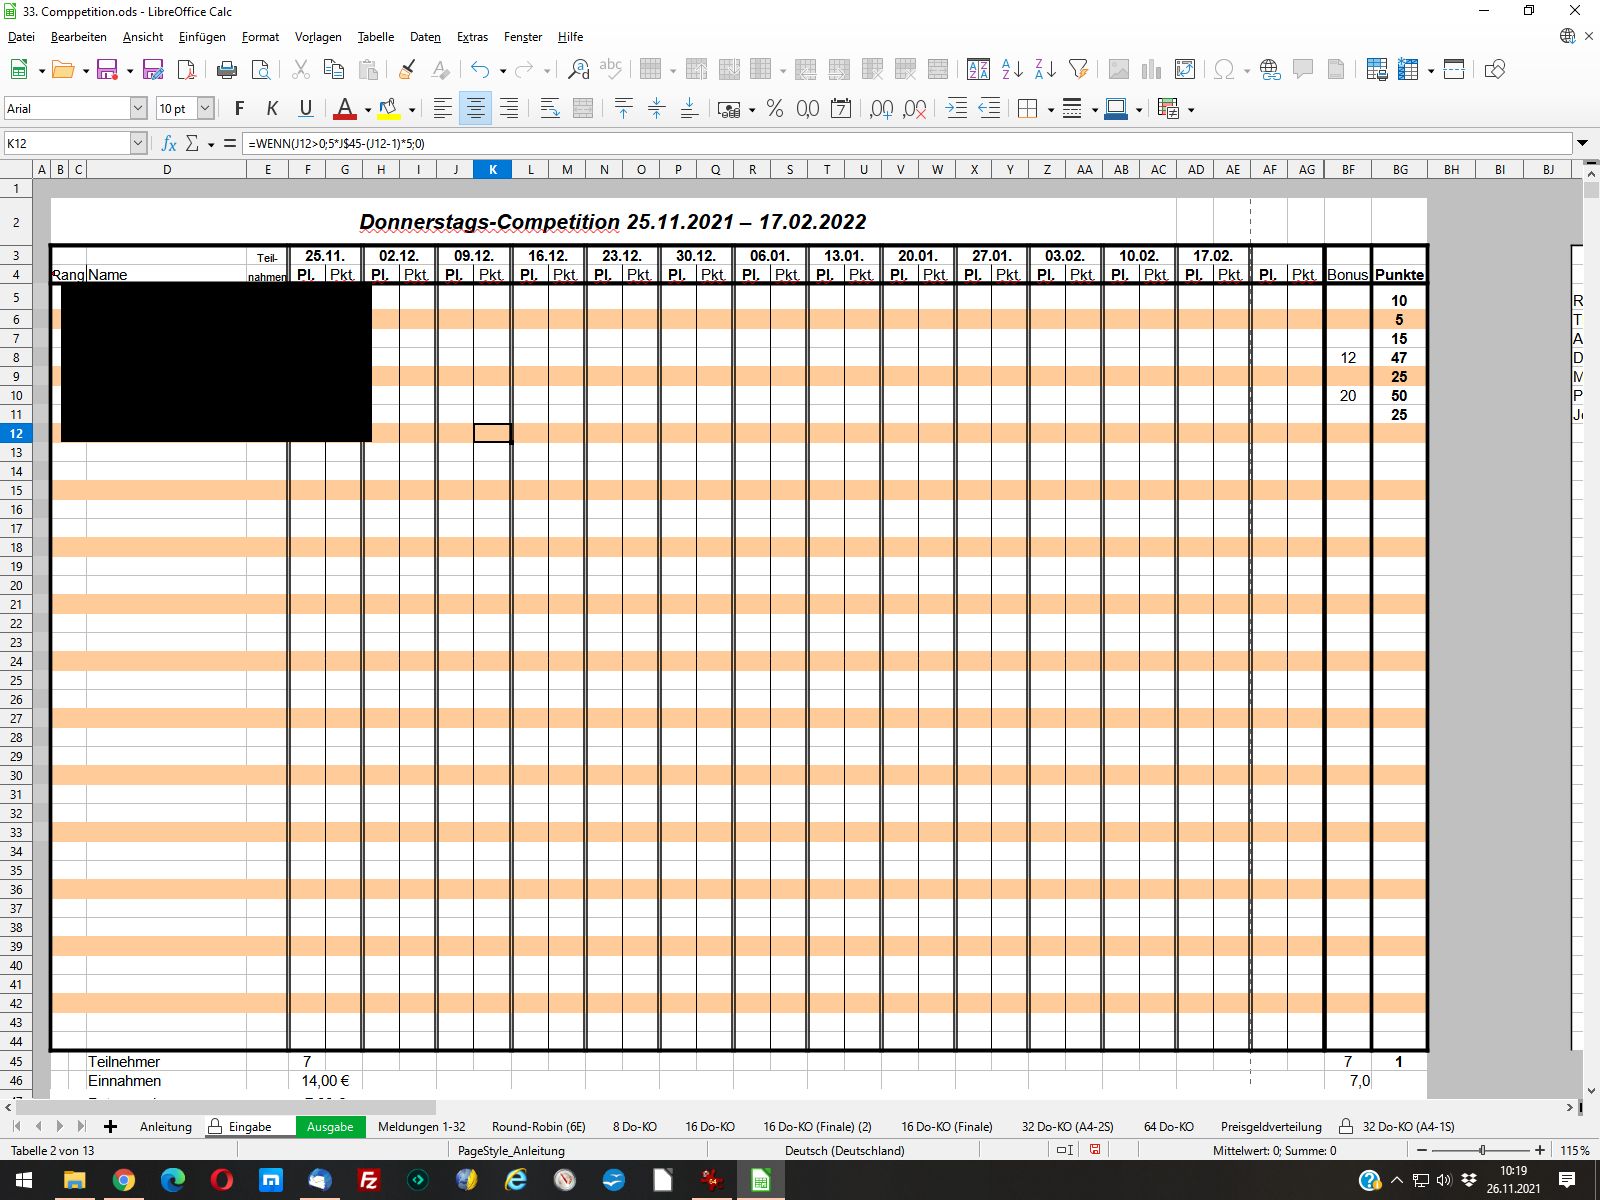Add a new sheet with plus button
This screenshot has height=1200, width=1600.
pyautogui.click(x=110, y=1126)
